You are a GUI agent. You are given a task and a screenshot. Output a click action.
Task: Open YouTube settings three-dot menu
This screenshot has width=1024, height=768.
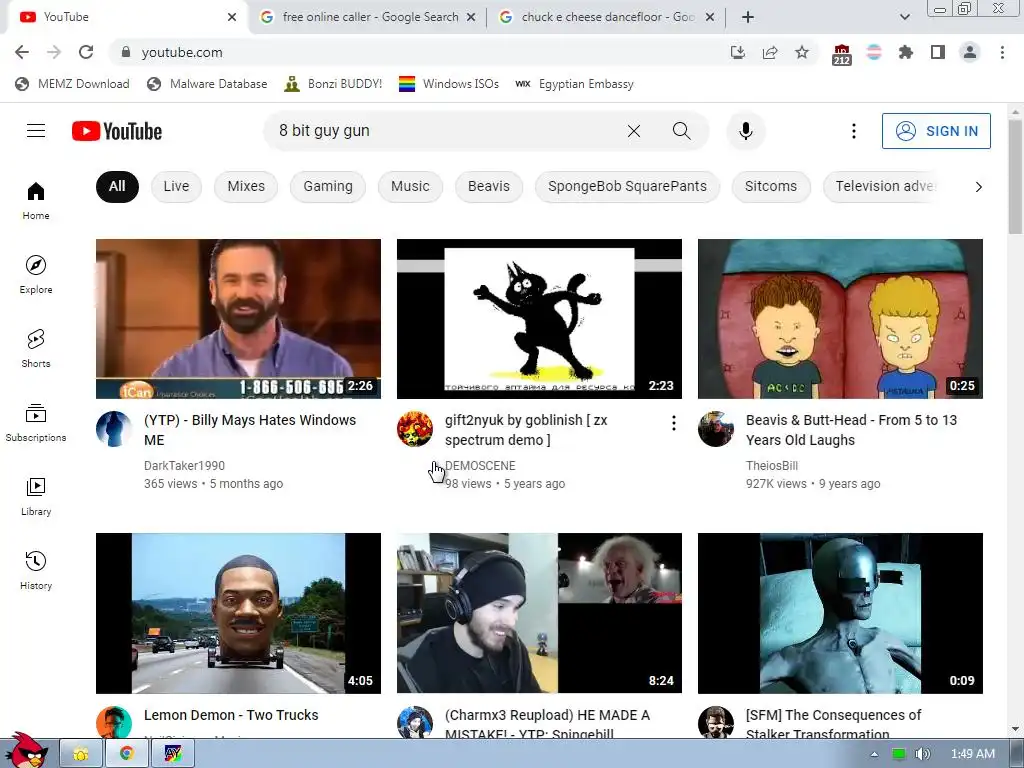[x=853, y=131]
